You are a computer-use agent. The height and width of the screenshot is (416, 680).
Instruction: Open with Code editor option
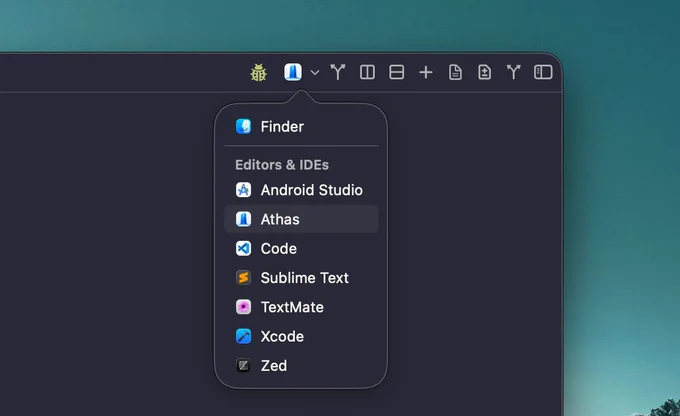301,249
